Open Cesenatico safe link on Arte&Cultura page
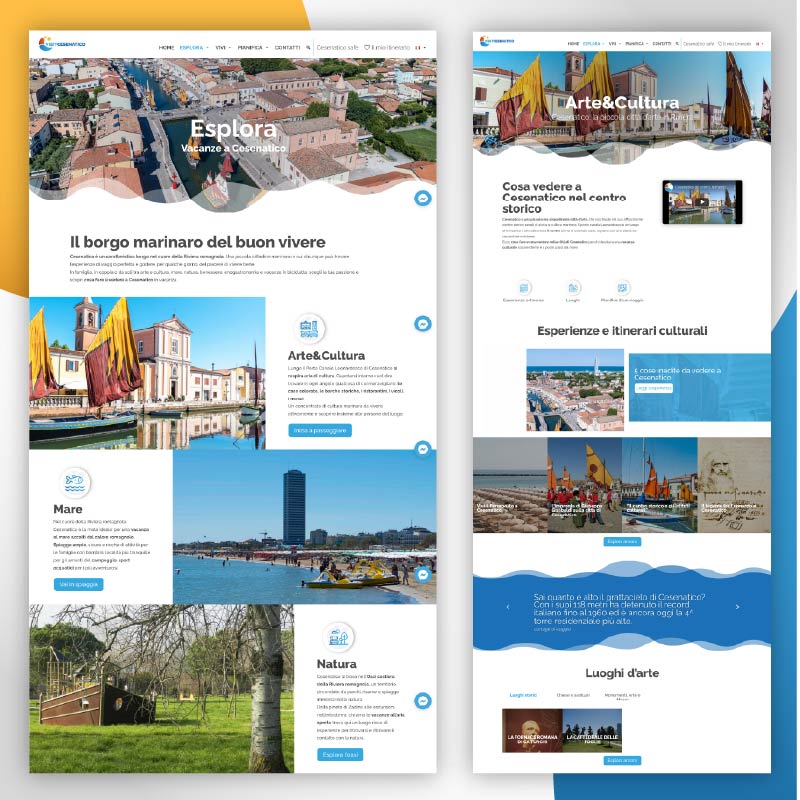Image resolution: width=800 pixels, height=800 pixels. click(x=698, y=44)
